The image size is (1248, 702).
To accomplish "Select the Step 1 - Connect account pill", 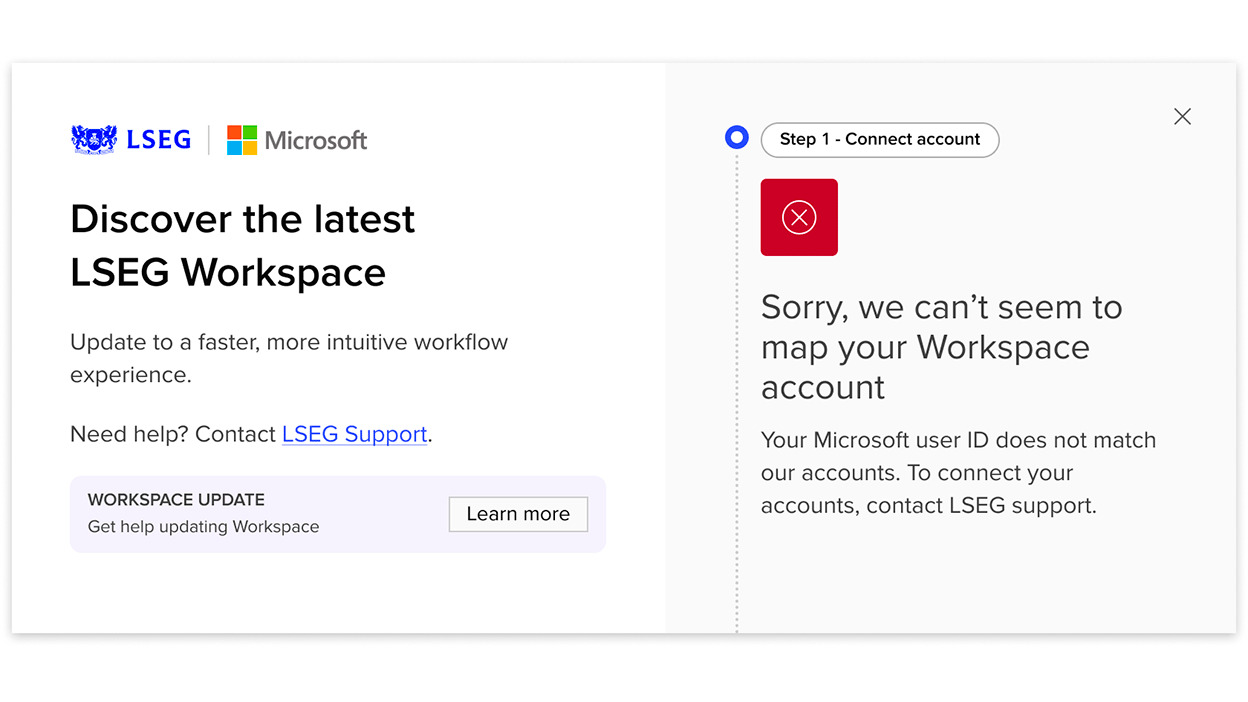I will (880, 140).
